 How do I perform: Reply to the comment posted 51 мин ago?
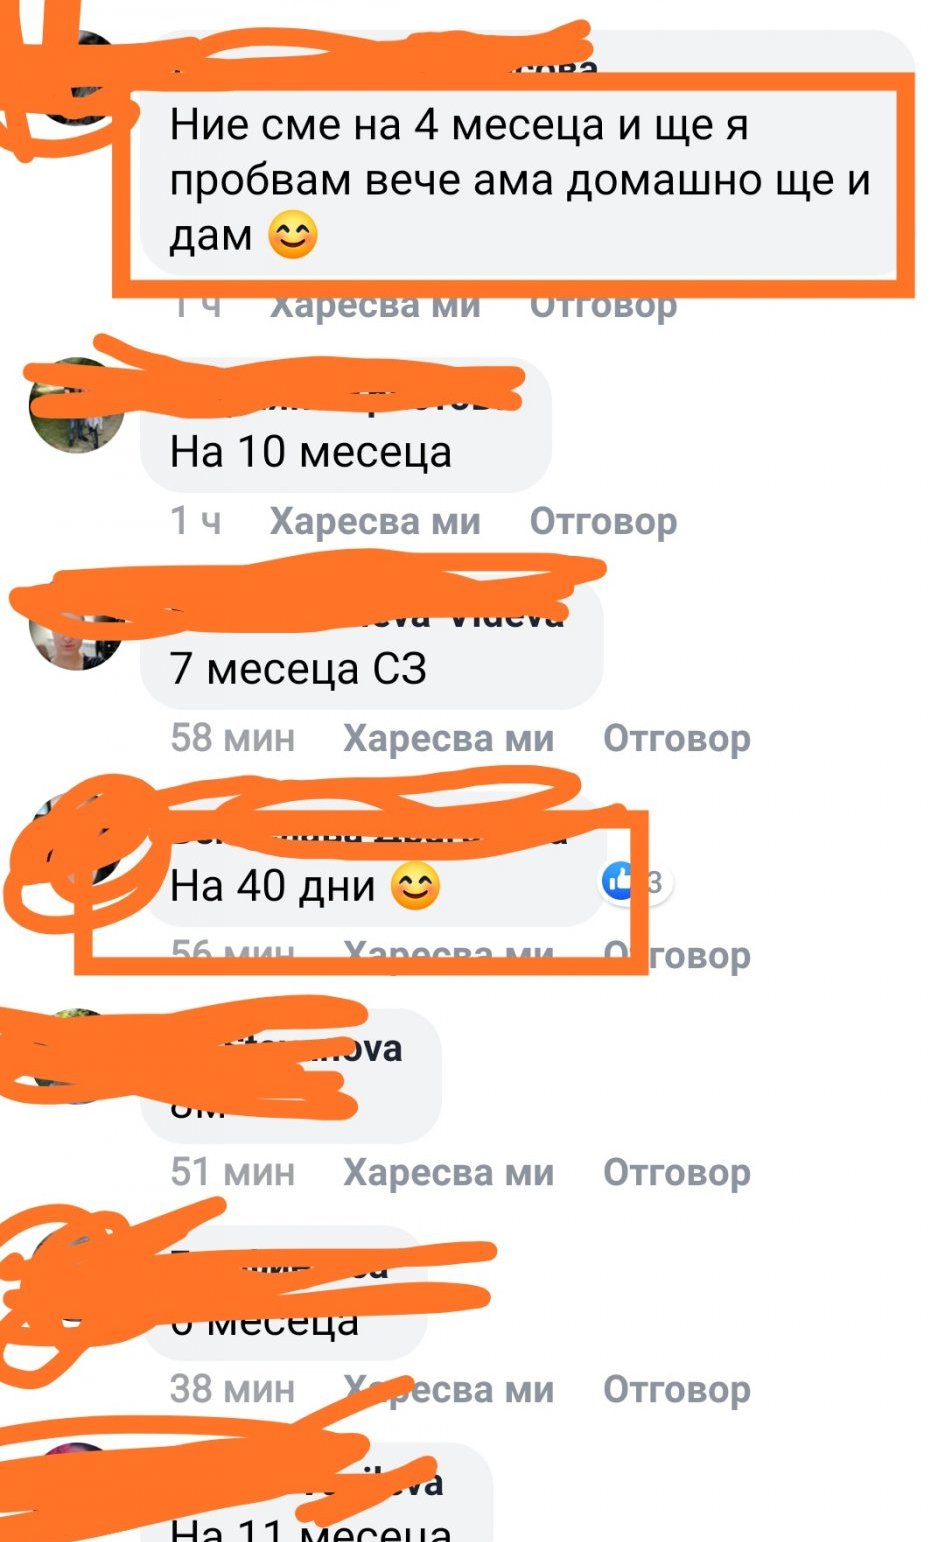(x=676, y=1172)
